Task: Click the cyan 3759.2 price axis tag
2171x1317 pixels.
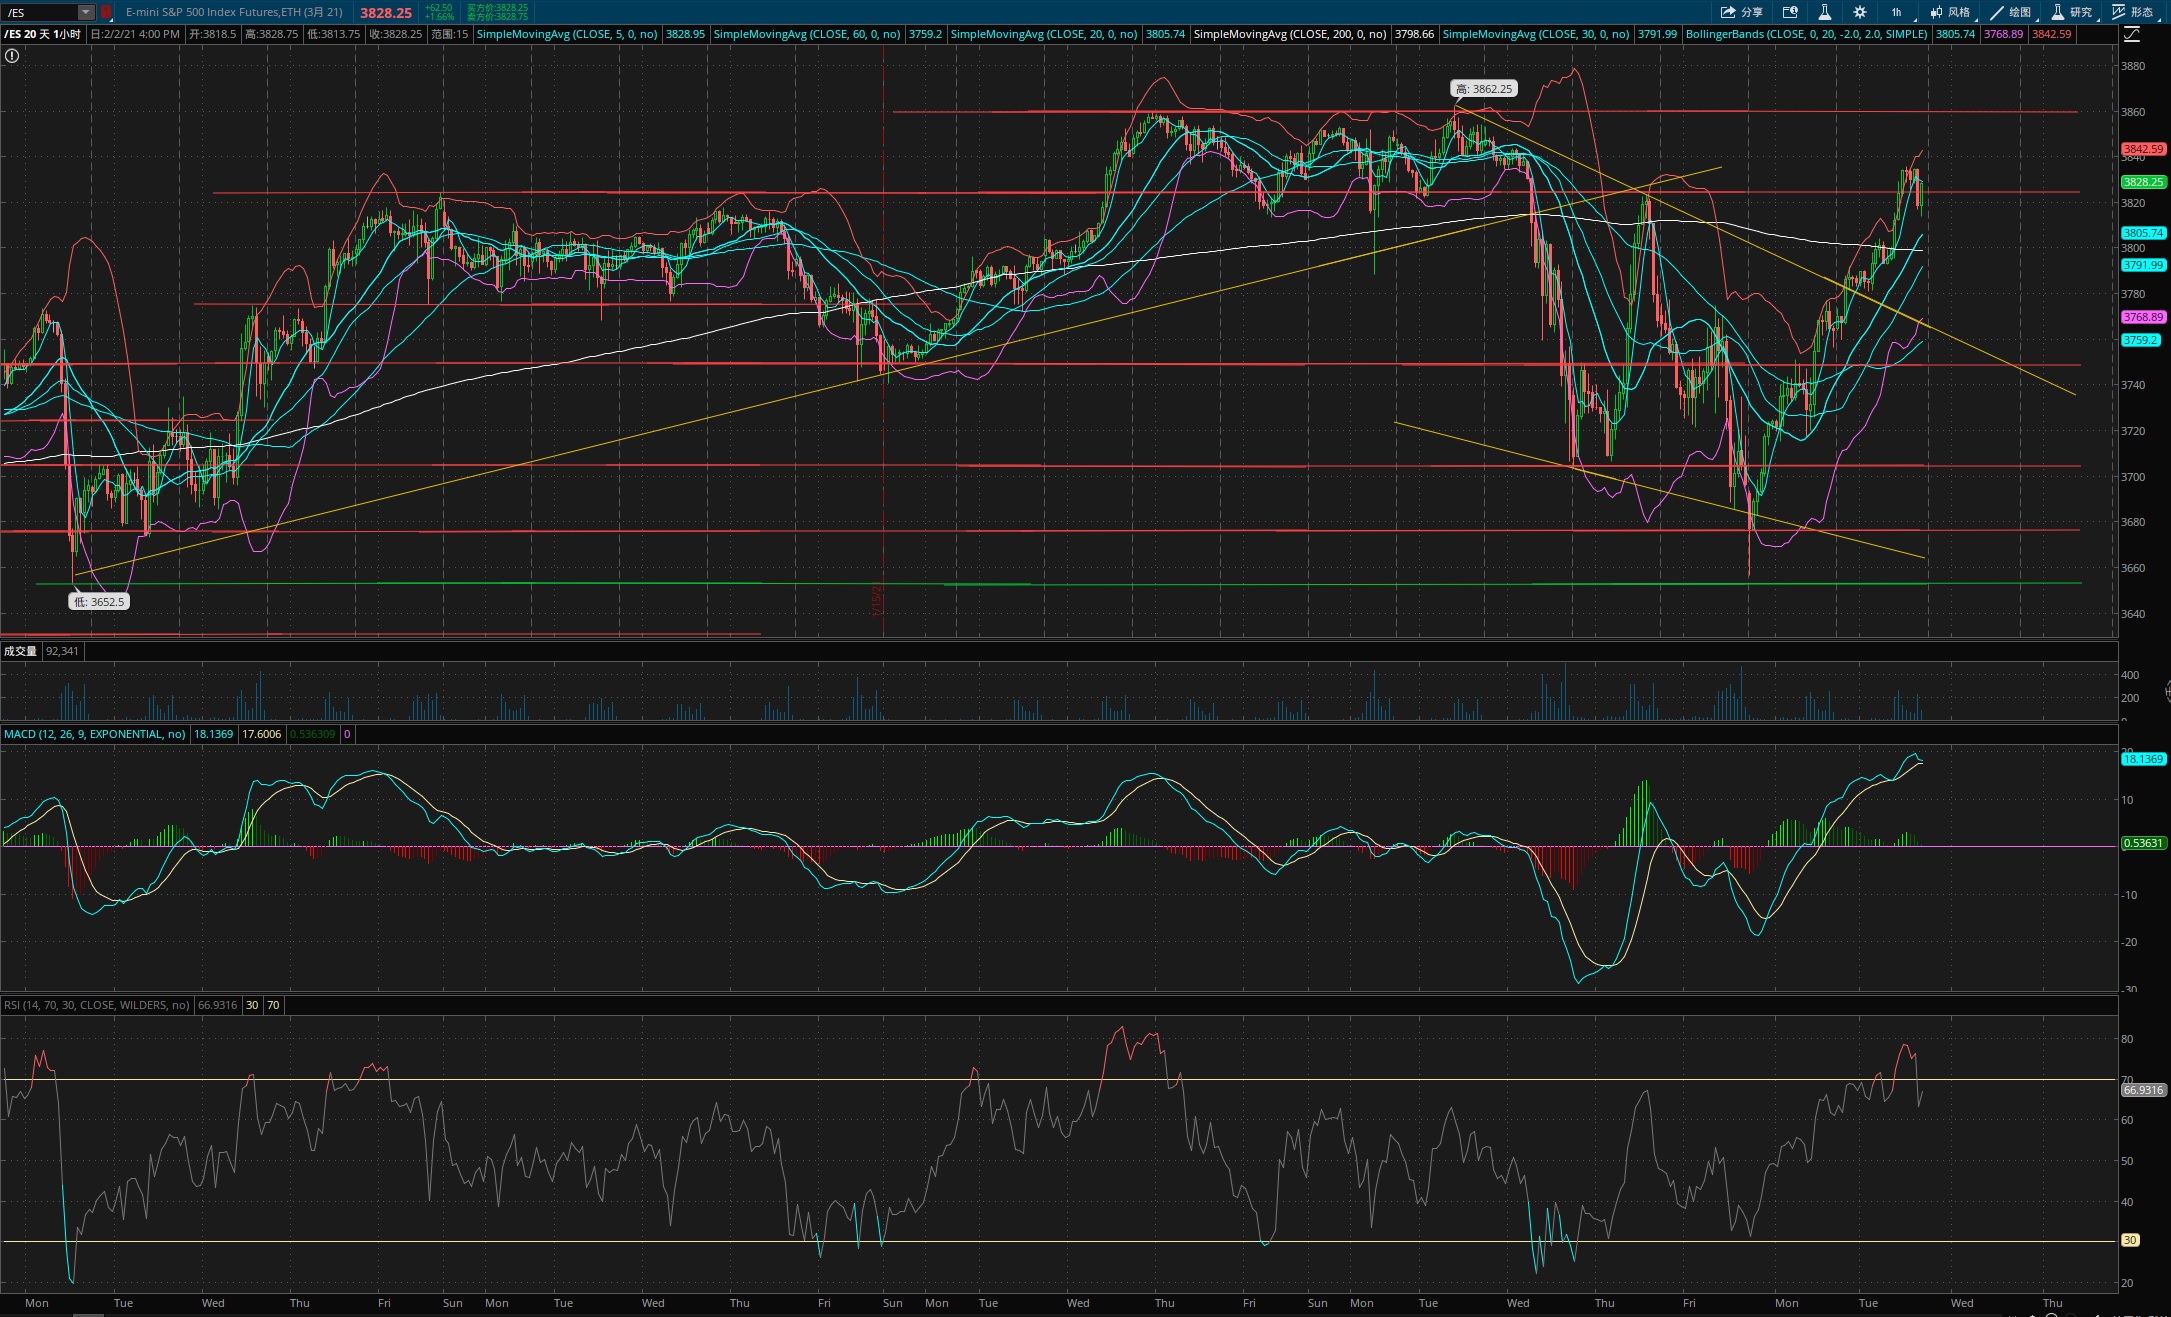Action: pos(2141,340)
